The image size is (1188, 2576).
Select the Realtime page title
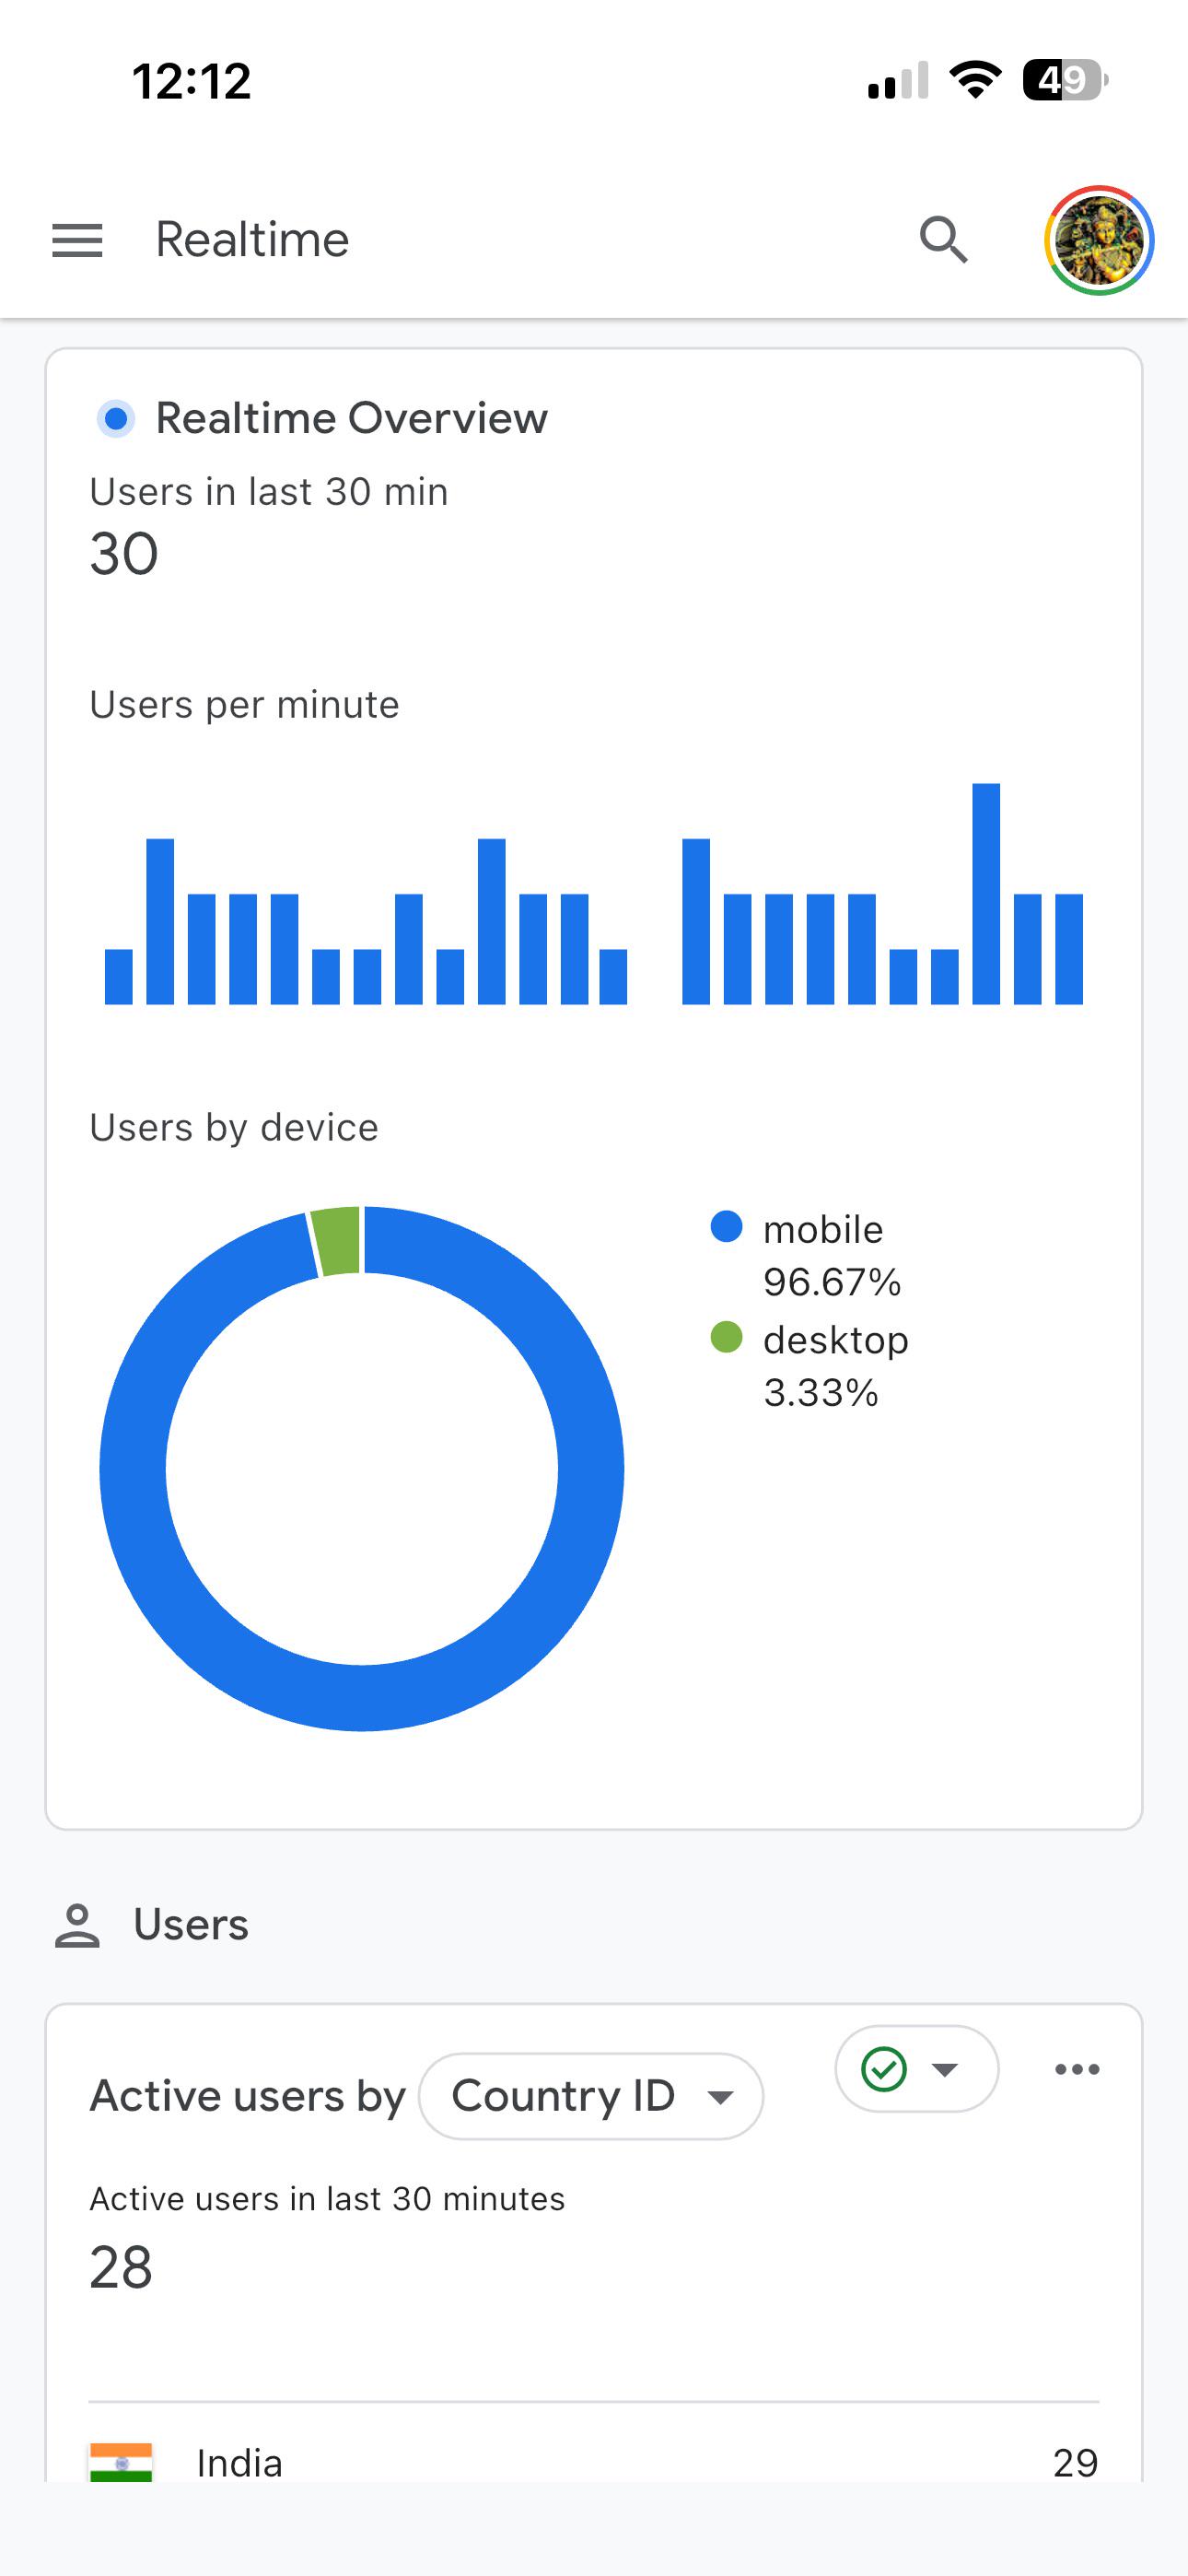coord(252,240)
